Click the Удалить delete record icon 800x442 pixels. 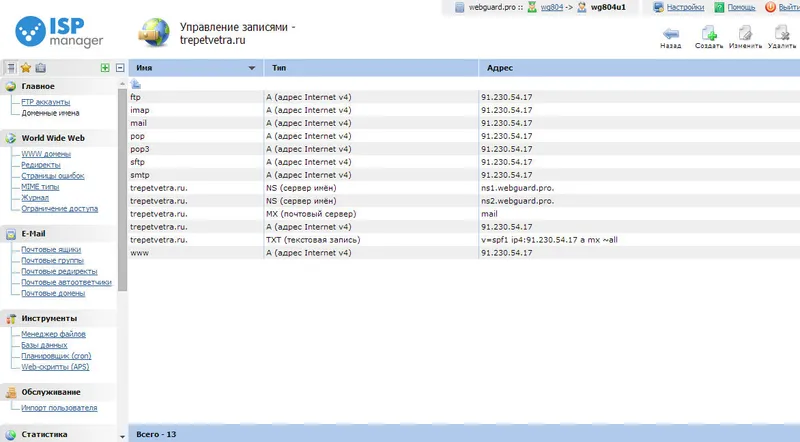click(x=782, y=34)
